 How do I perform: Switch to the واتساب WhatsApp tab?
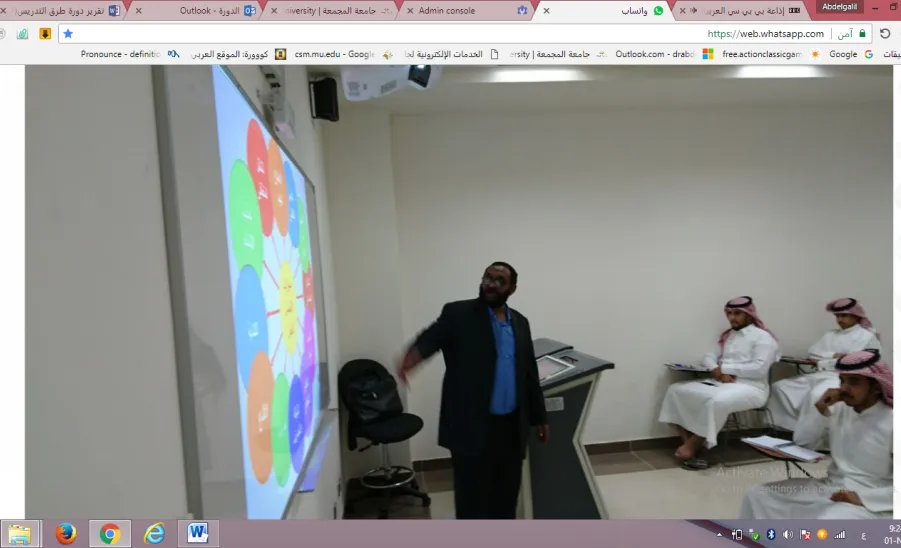(x=603, y=11)
